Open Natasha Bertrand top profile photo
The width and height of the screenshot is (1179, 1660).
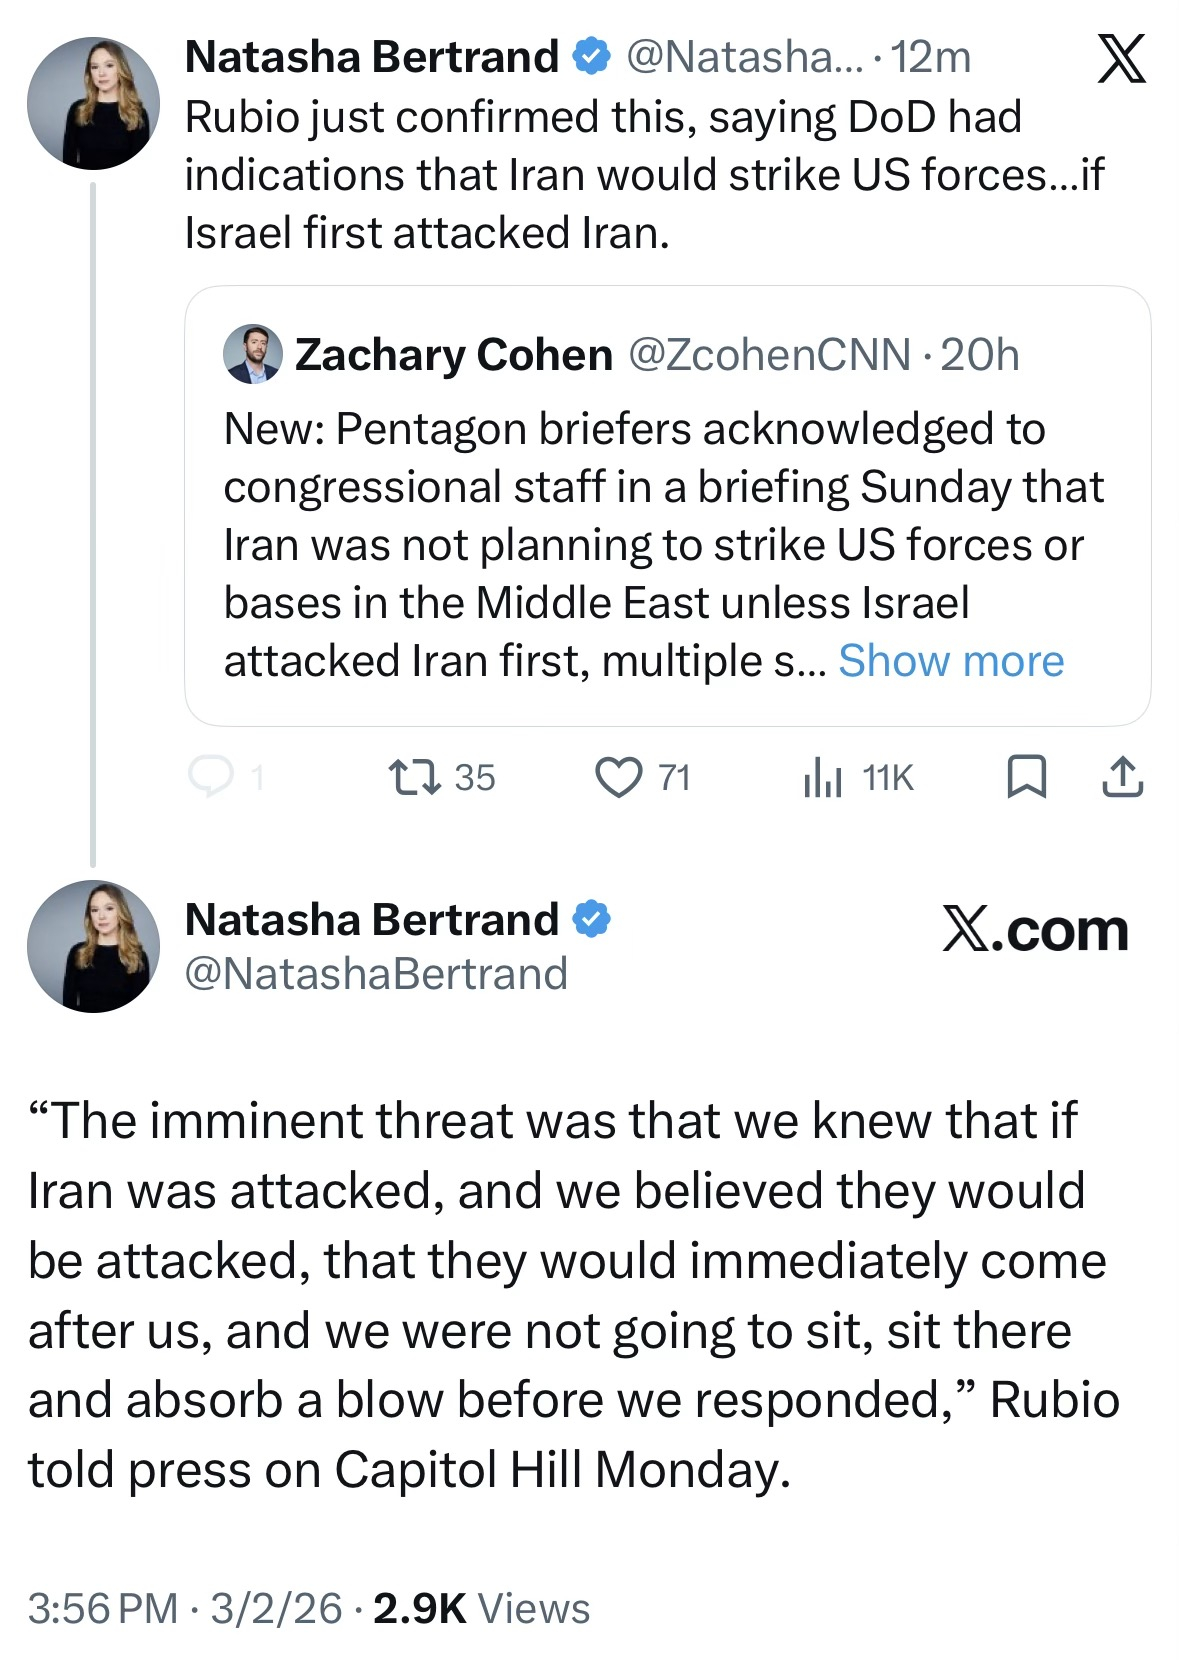click(x=93, y=104)
